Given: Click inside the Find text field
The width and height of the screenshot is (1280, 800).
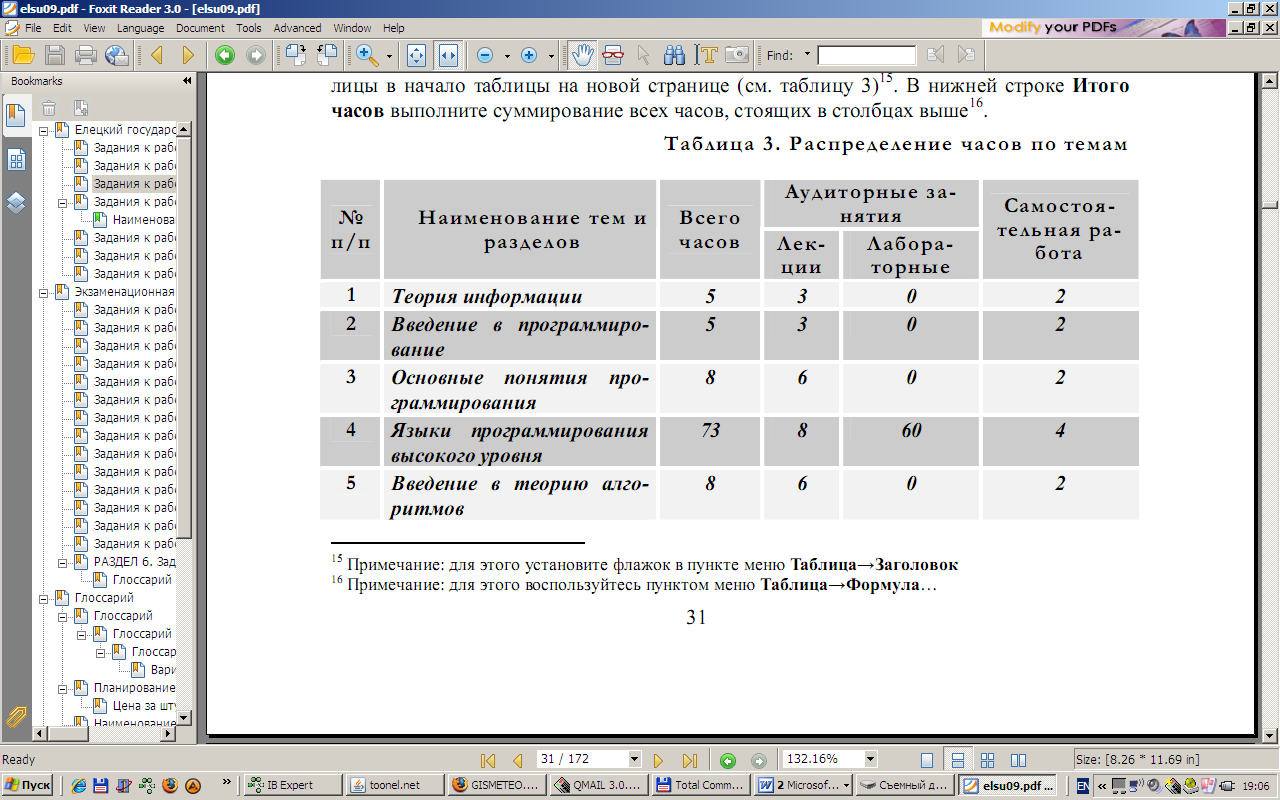Looking at the screenshot, I should tap(866, 55).
